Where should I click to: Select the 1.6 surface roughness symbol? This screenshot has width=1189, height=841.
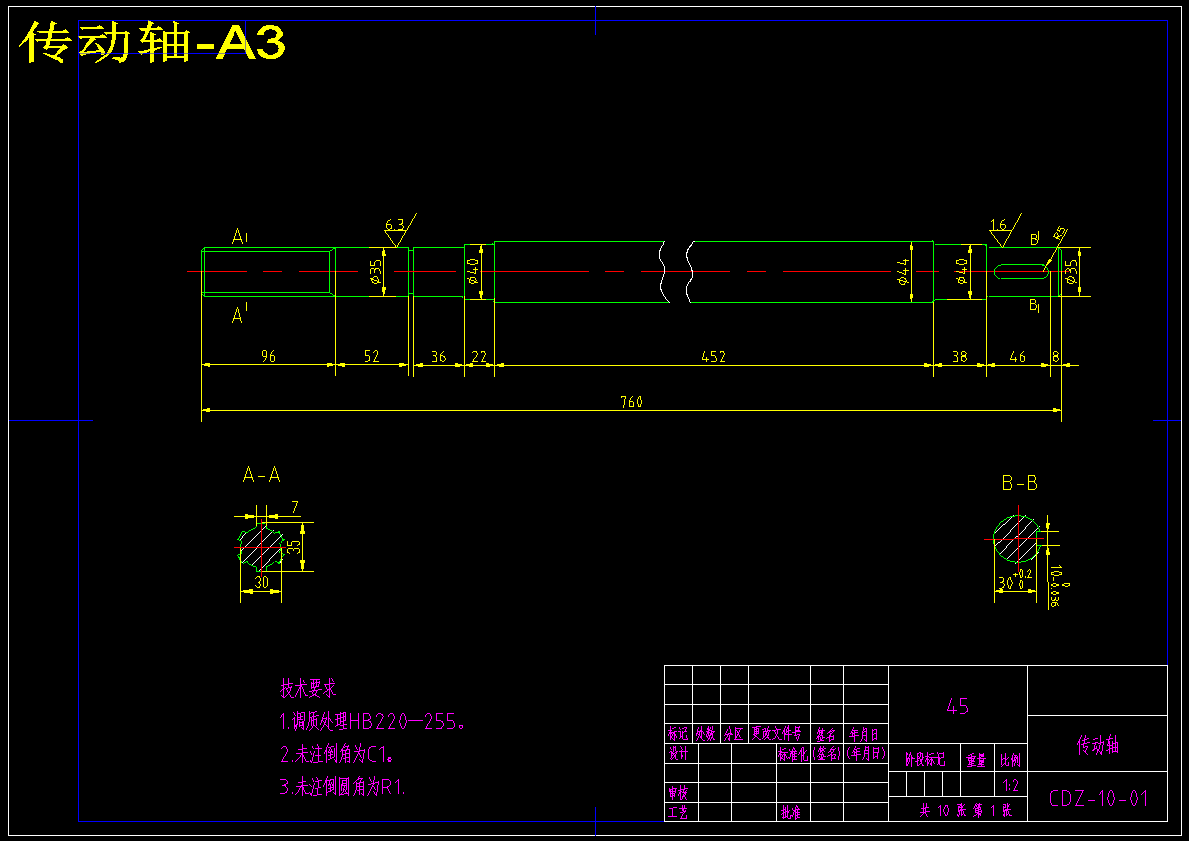pos(1005,230)
